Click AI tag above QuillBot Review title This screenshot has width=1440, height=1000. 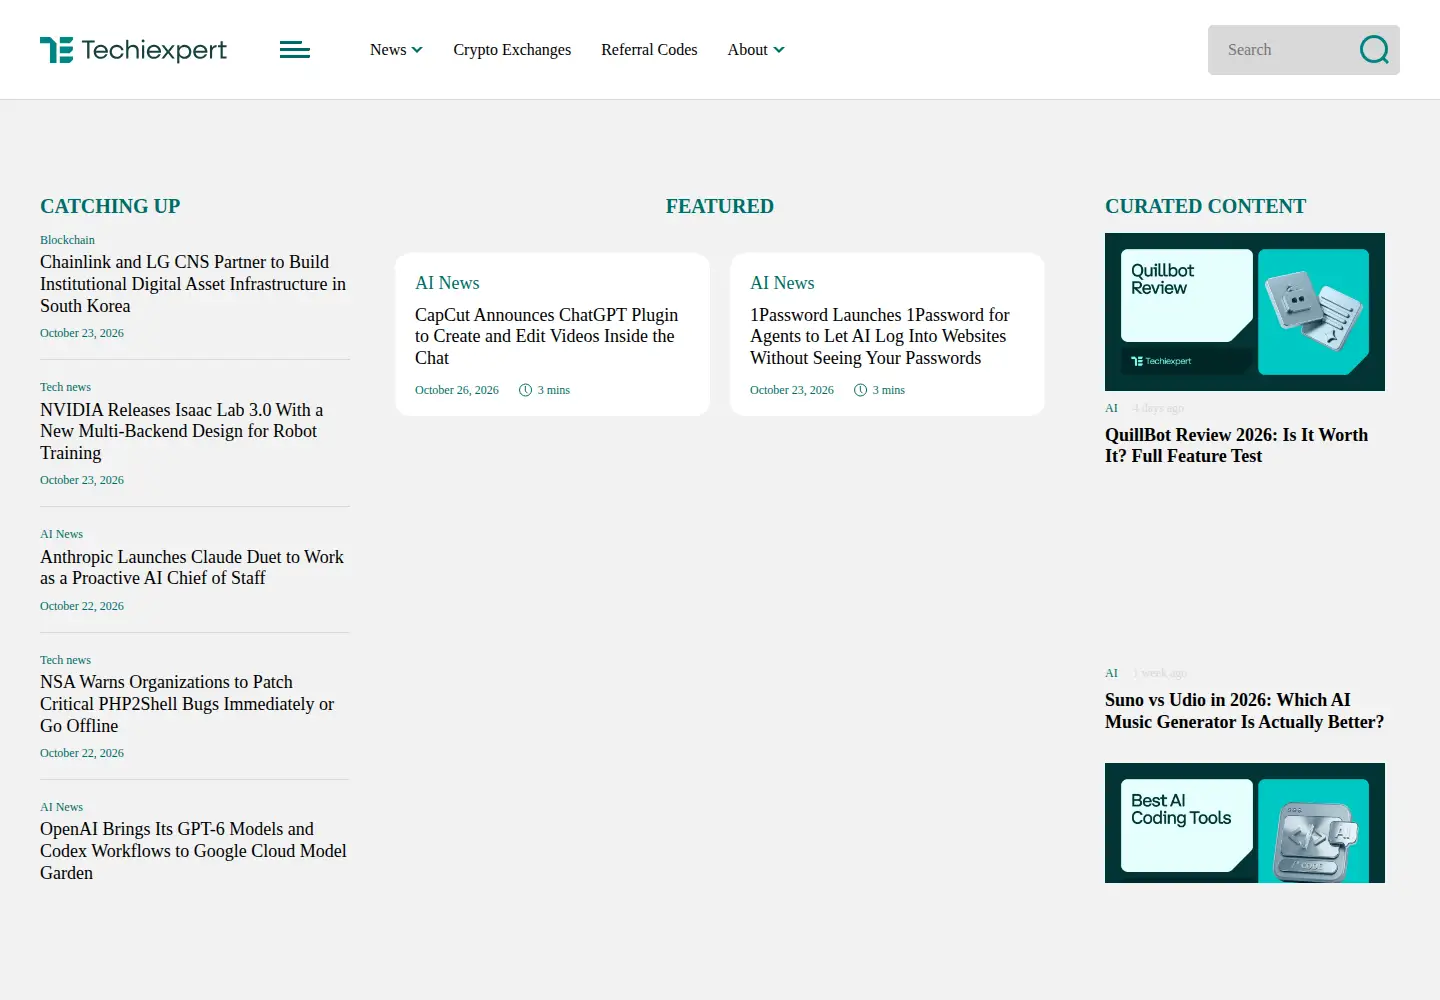click(x=1111, y=408)
